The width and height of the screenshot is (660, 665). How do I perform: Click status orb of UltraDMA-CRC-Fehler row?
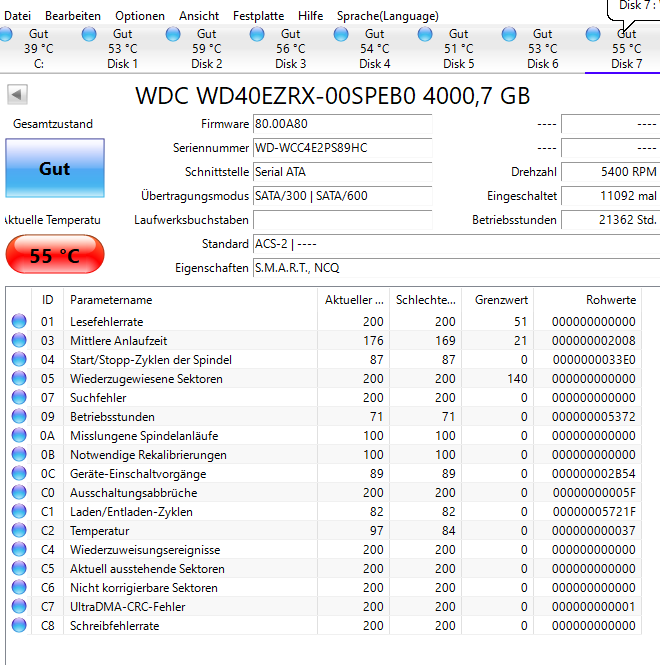coord(19,606)
